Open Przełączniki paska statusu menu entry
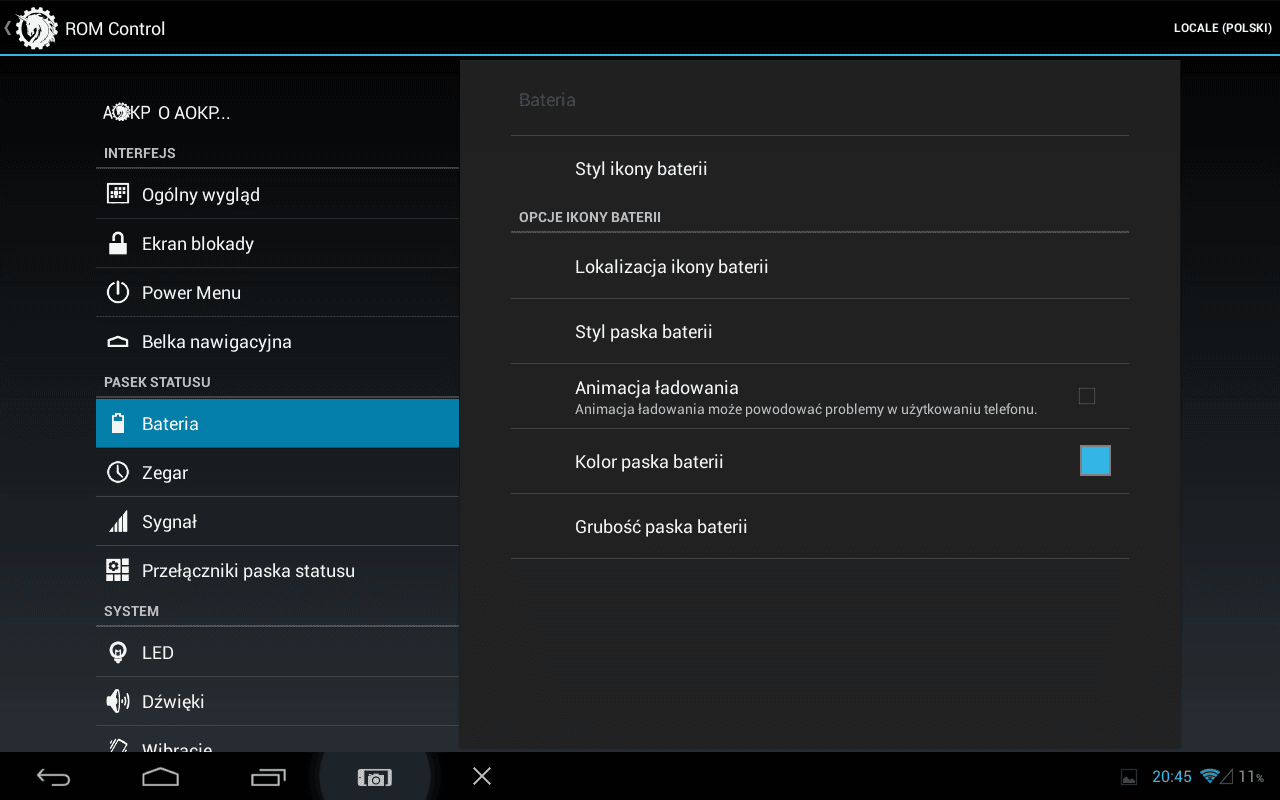The height and width of the screenshot is (800, 1280). click(248, 571)
